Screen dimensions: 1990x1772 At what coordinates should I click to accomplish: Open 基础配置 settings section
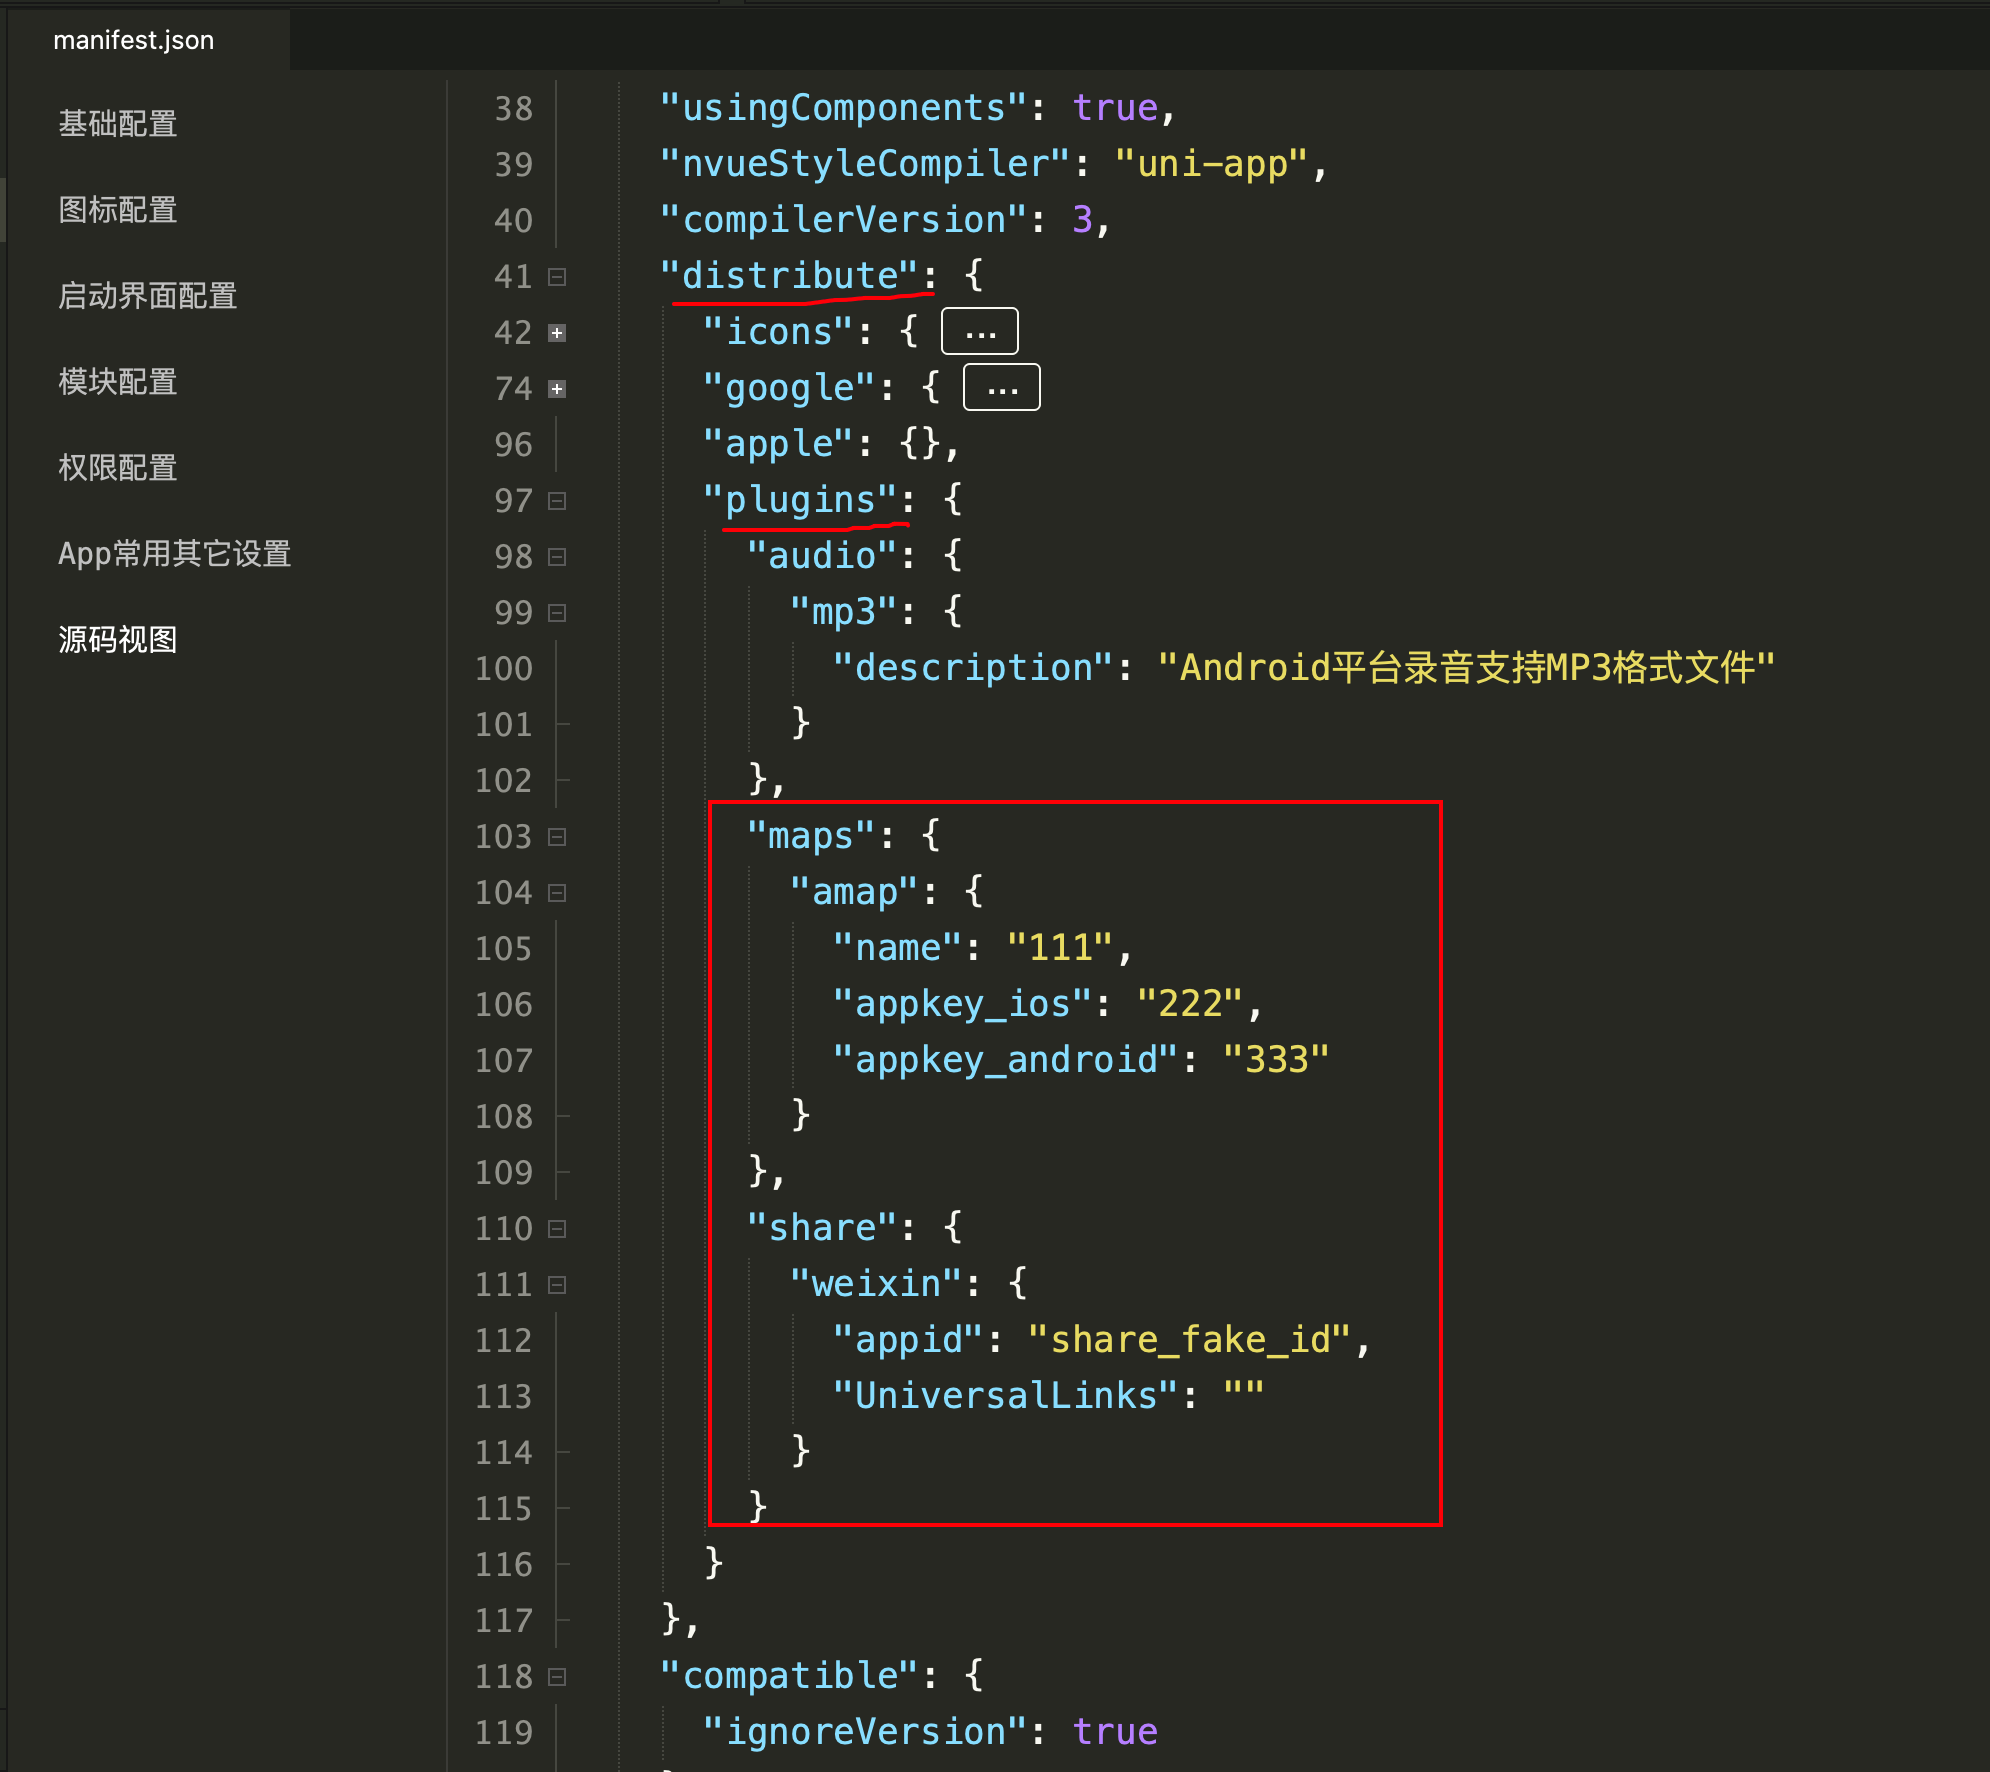point(118,124)
